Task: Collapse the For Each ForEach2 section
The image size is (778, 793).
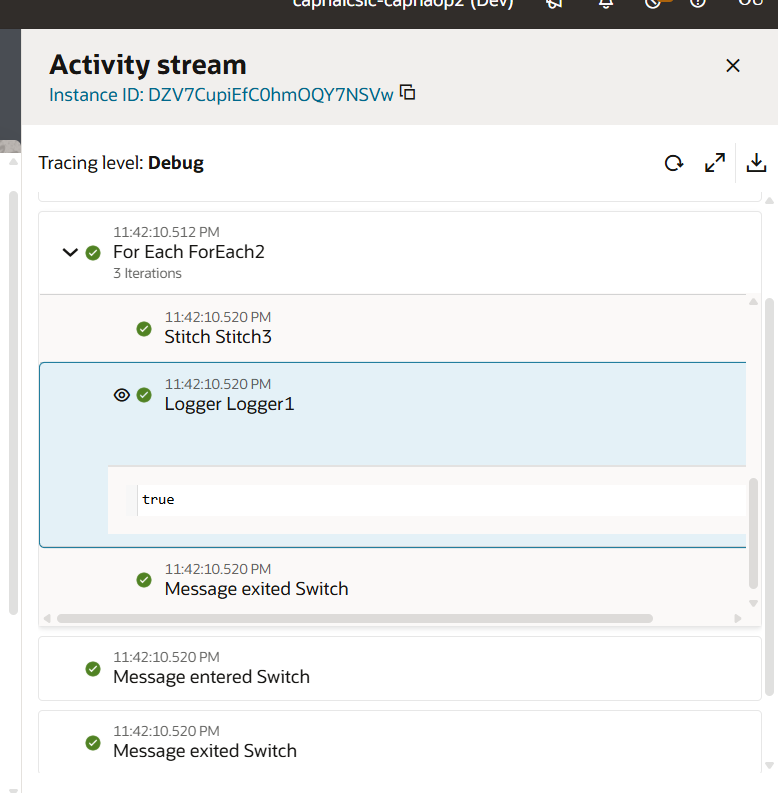Action: [x=70, y=253]
